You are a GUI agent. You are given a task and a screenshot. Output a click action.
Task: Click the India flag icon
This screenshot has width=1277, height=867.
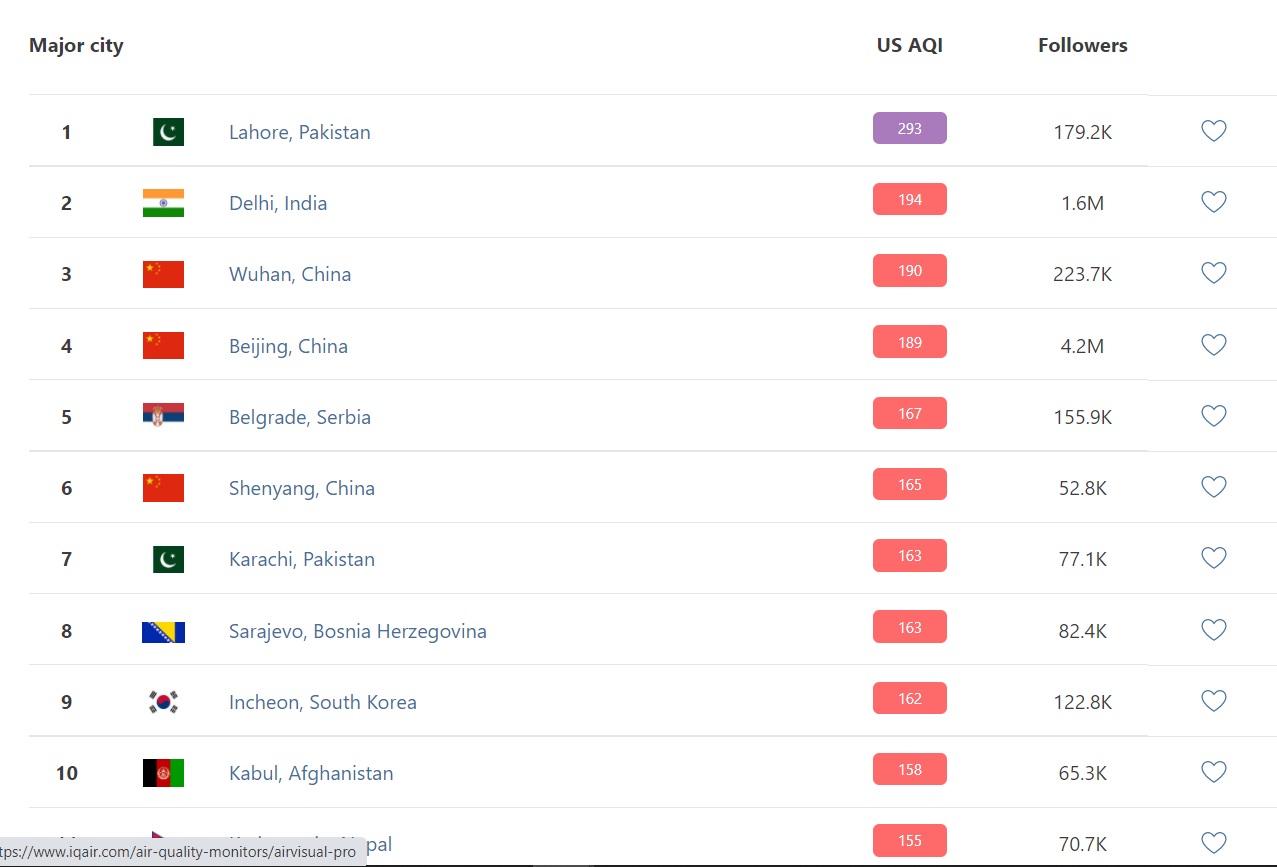(x=163, y=203)
